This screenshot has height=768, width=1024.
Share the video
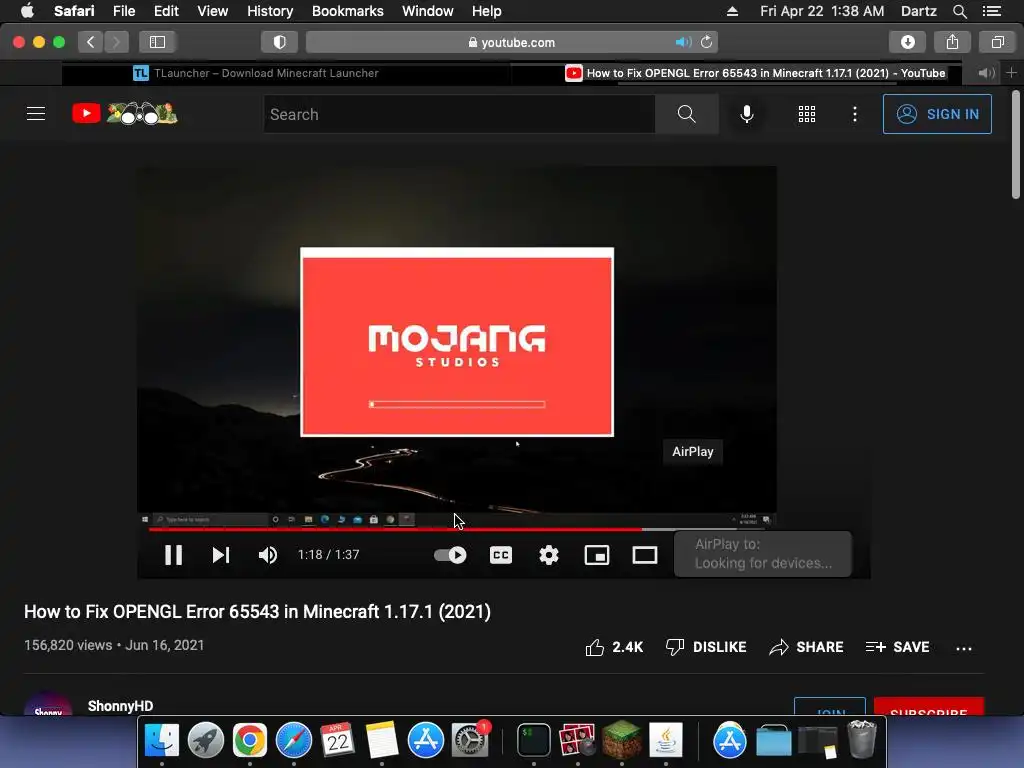(x=806, y=647)
